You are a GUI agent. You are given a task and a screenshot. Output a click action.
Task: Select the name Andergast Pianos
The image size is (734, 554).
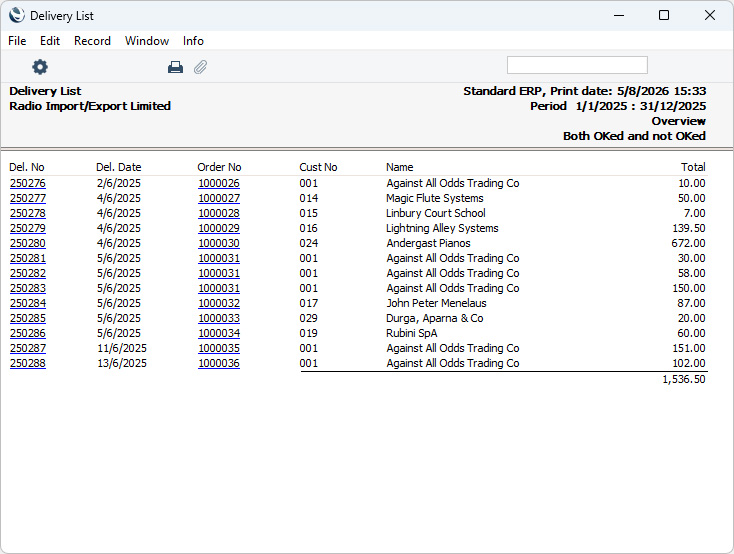point(428,243)
